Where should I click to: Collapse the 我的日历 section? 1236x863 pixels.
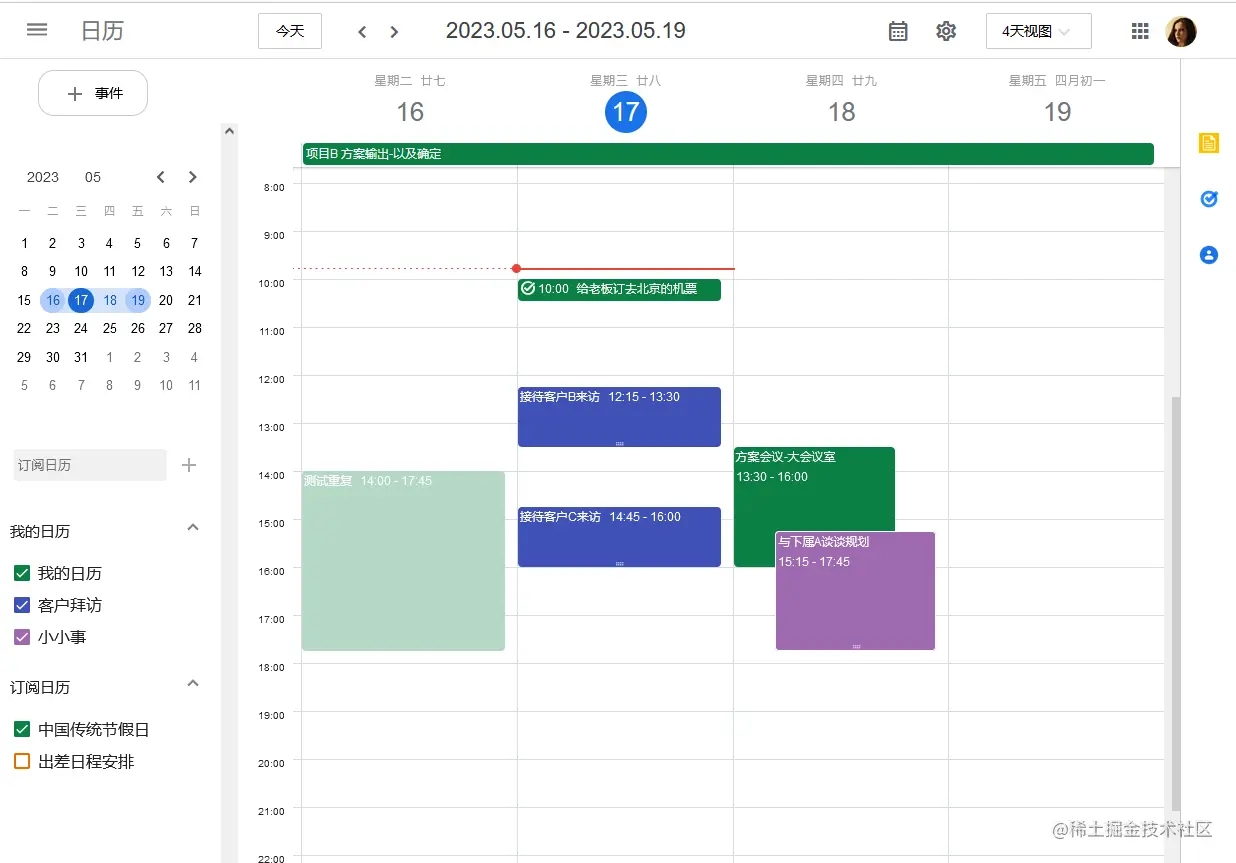(x=192, y=527)
